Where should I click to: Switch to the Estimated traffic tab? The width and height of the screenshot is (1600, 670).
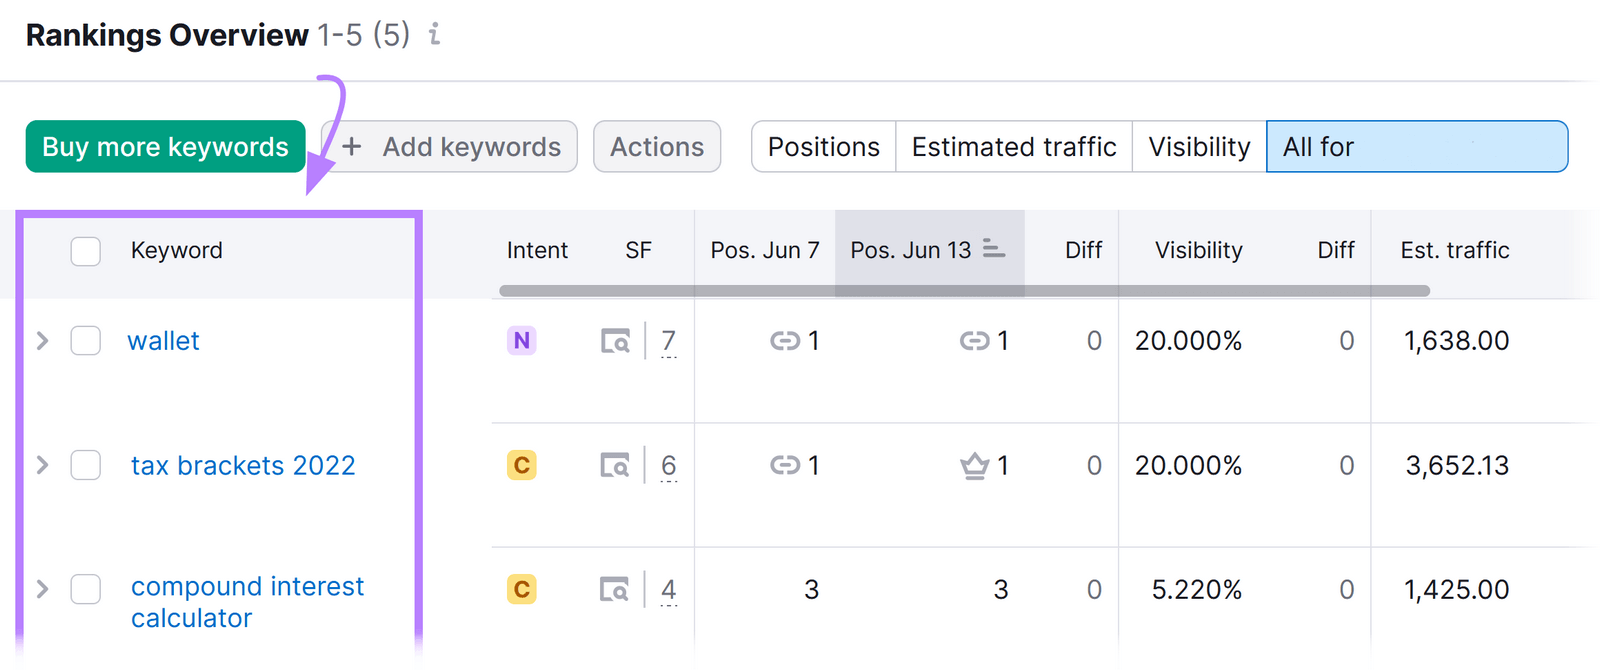click(1013, 147)
